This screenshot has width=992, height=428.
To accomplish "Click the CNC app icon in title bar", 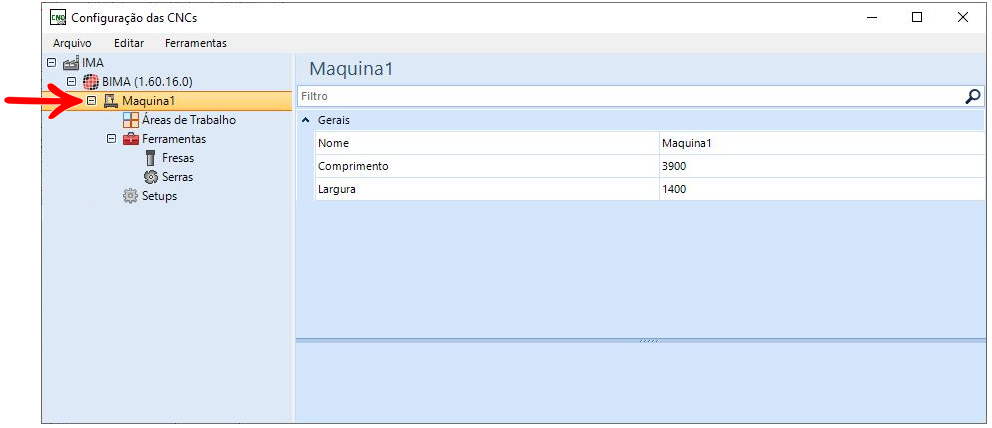I will (58, 18).
